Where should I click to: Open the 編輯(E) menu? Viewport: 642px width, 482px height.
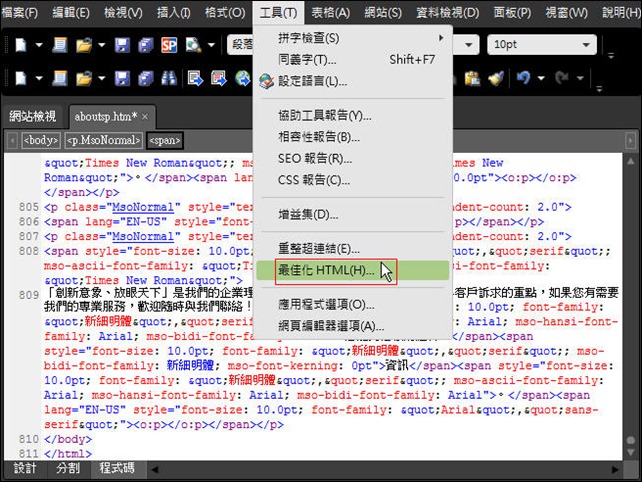click(71, 13)
